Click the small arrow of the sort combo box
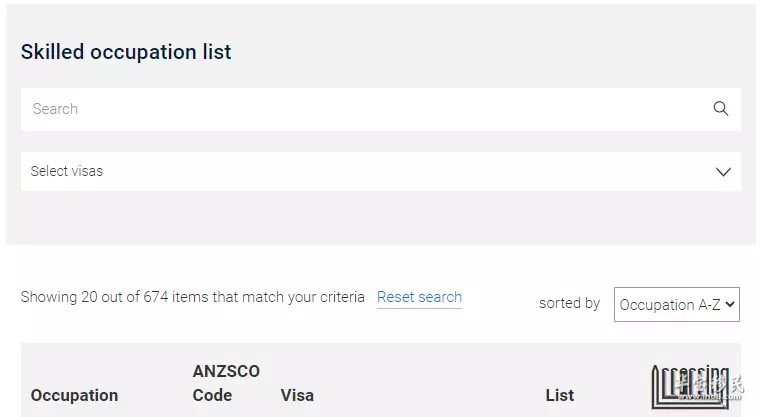The image size is (762, 417). (730, 304)
